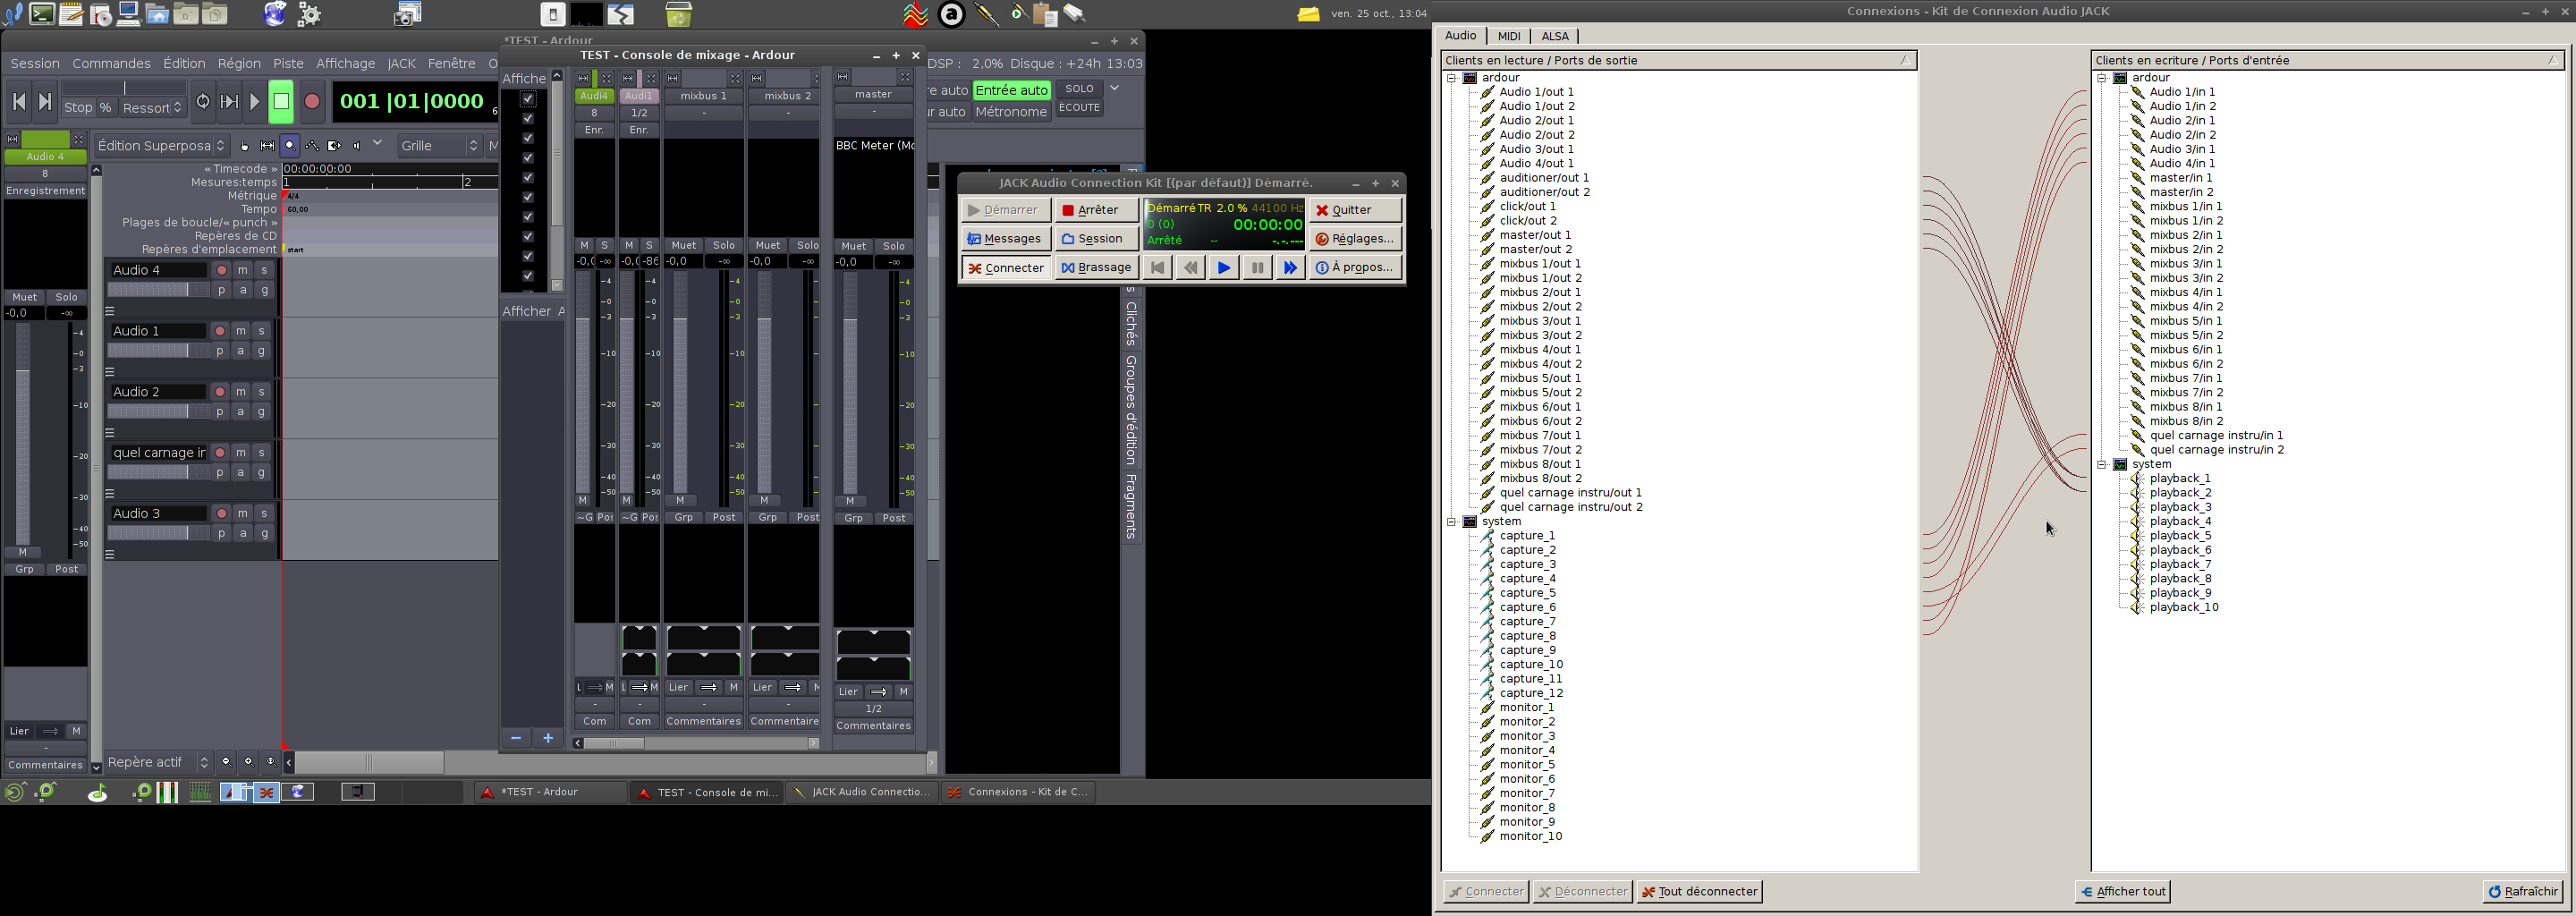Viewport: 2576px width, 916px height.
Task: Click the Audio 1 track name field
Action: pos(158,331)
